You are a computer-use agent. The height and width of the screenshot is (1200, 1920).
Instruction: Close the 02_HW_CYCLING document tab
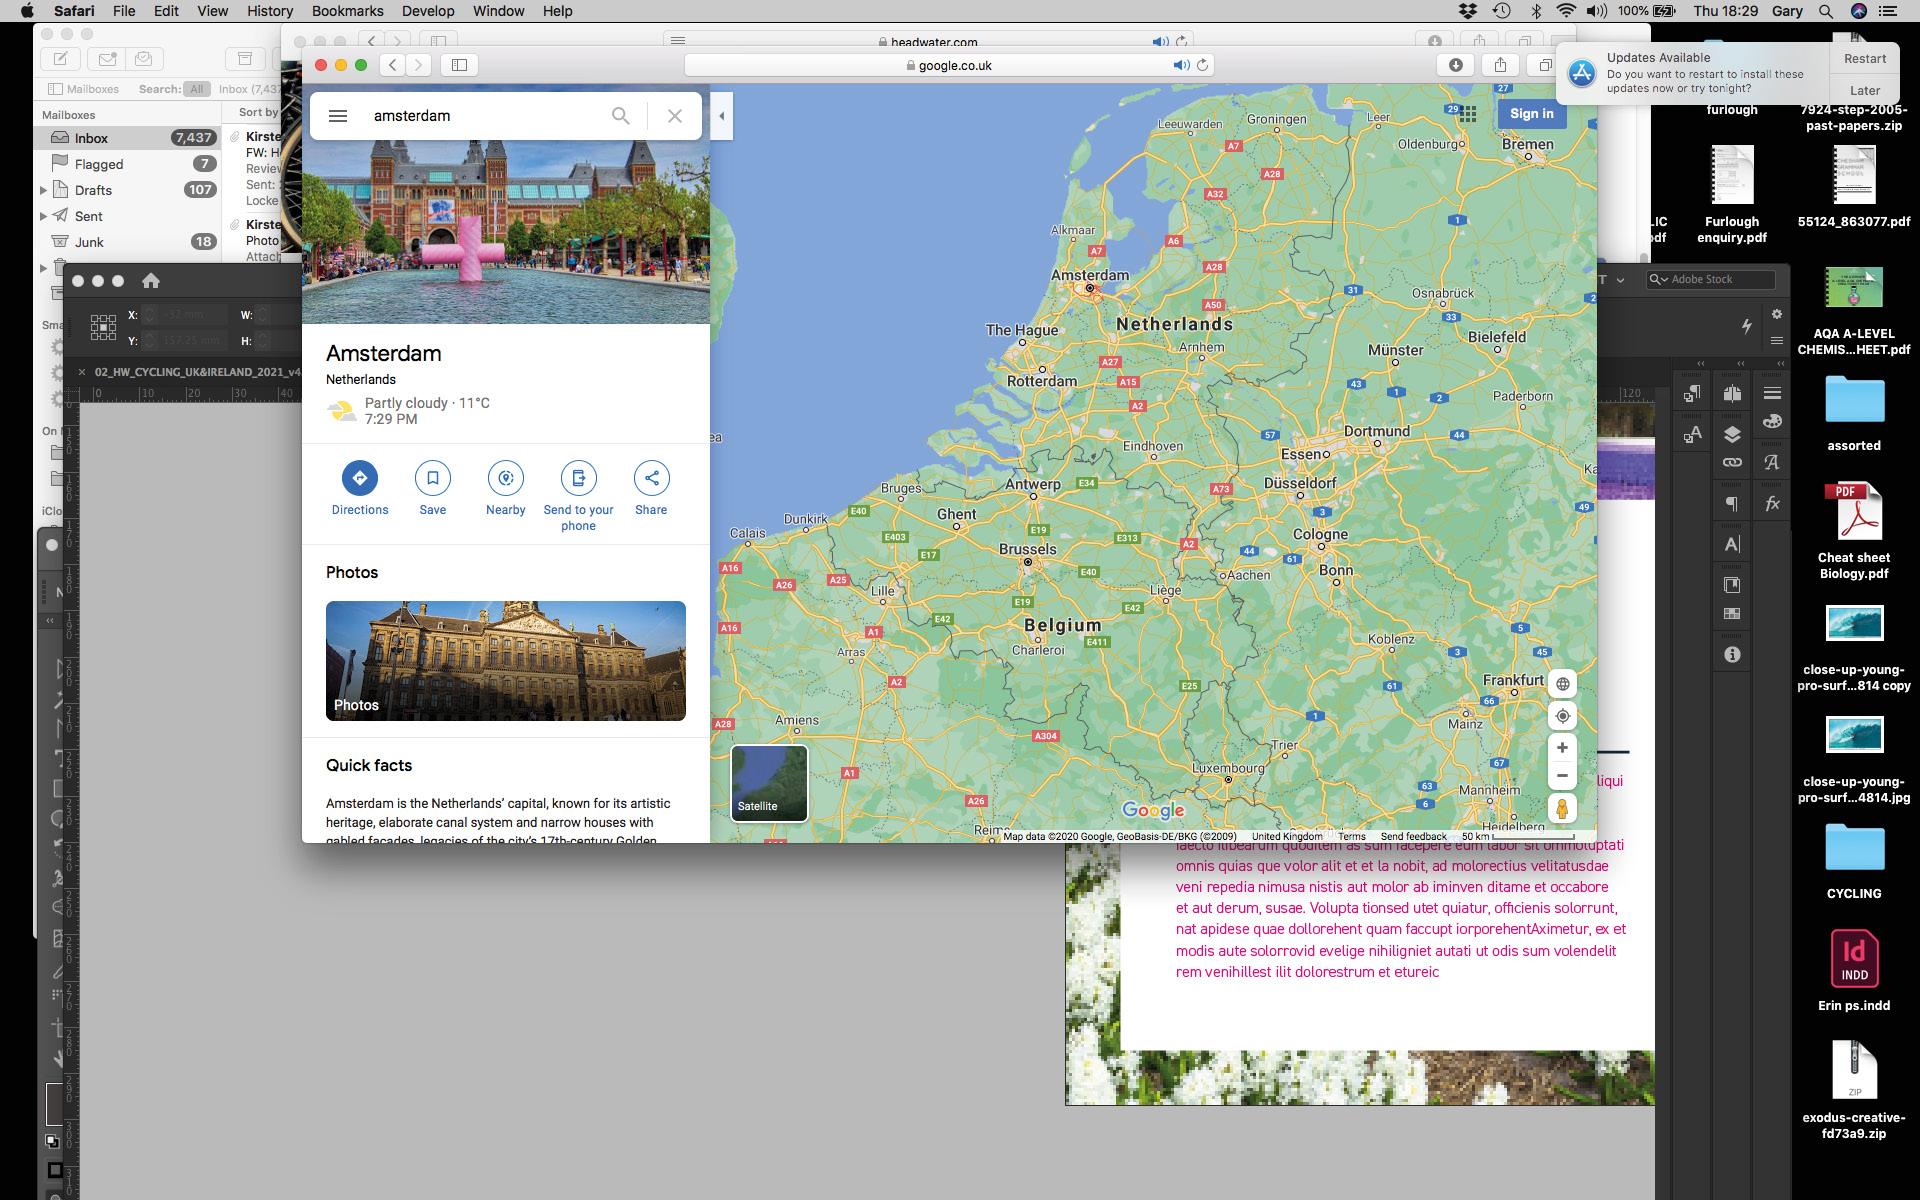pyautogui.click(x=82, y=372)
